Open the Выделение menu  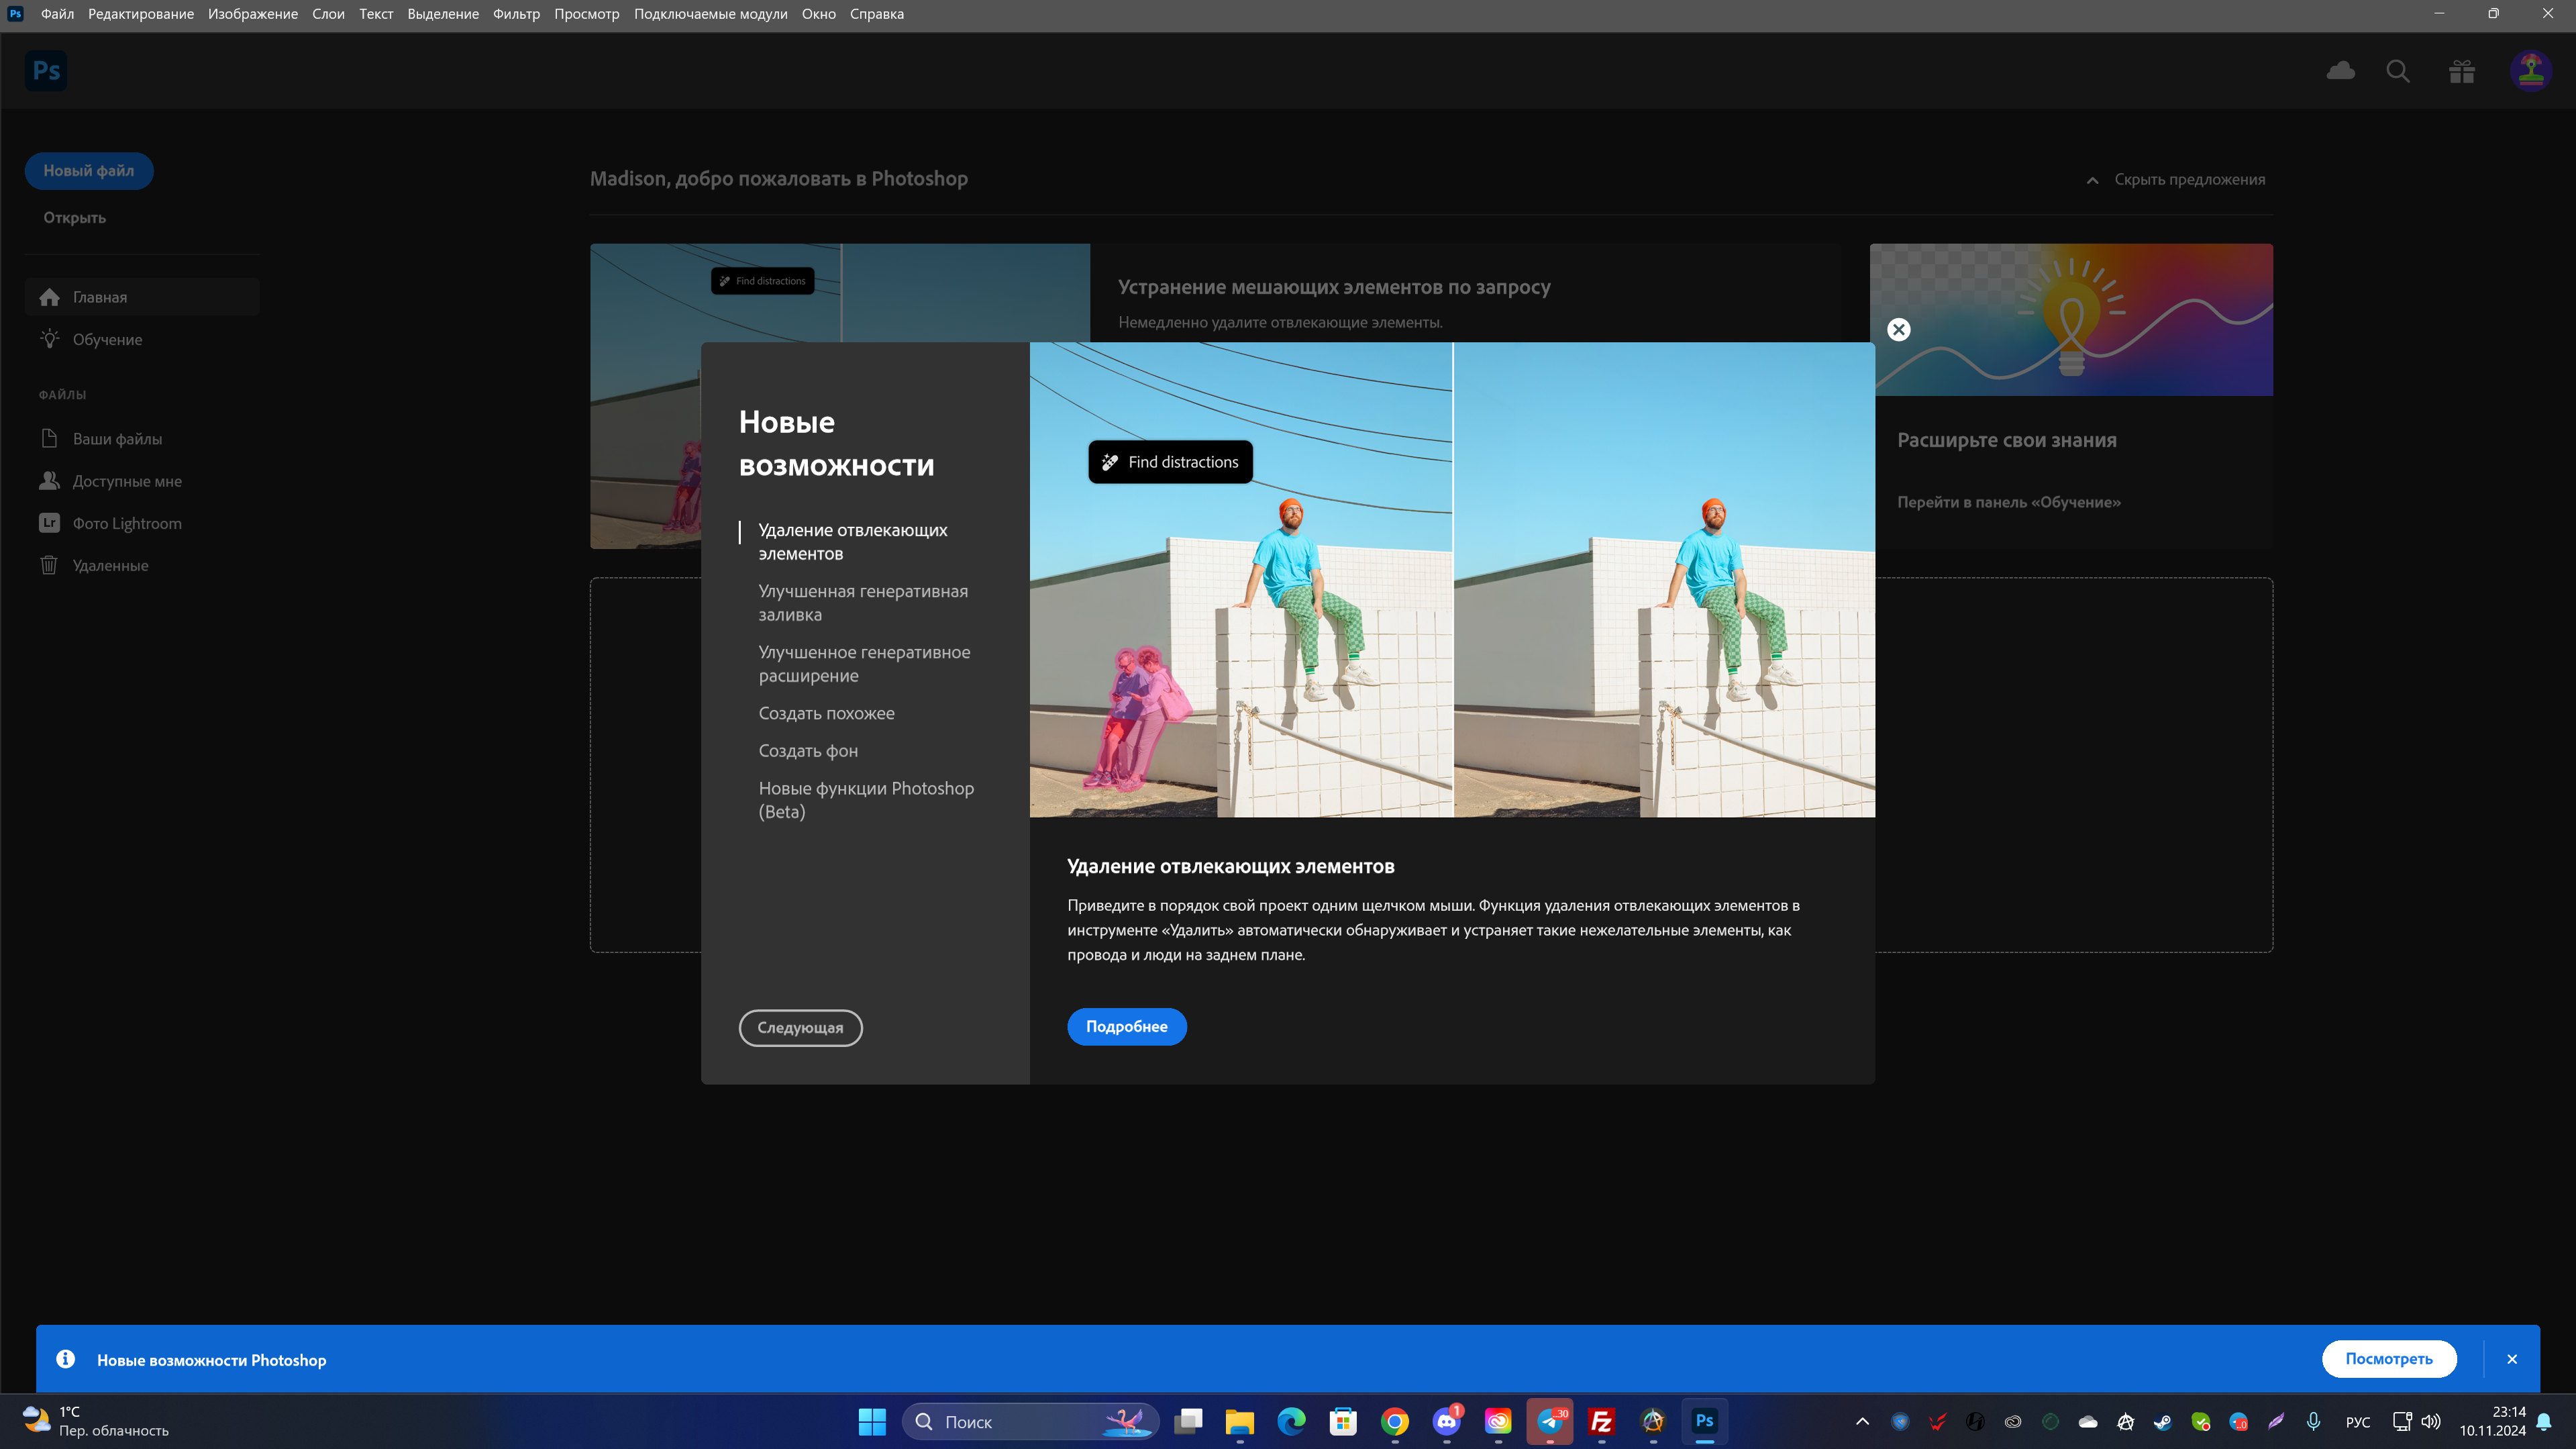click(443, 14)
